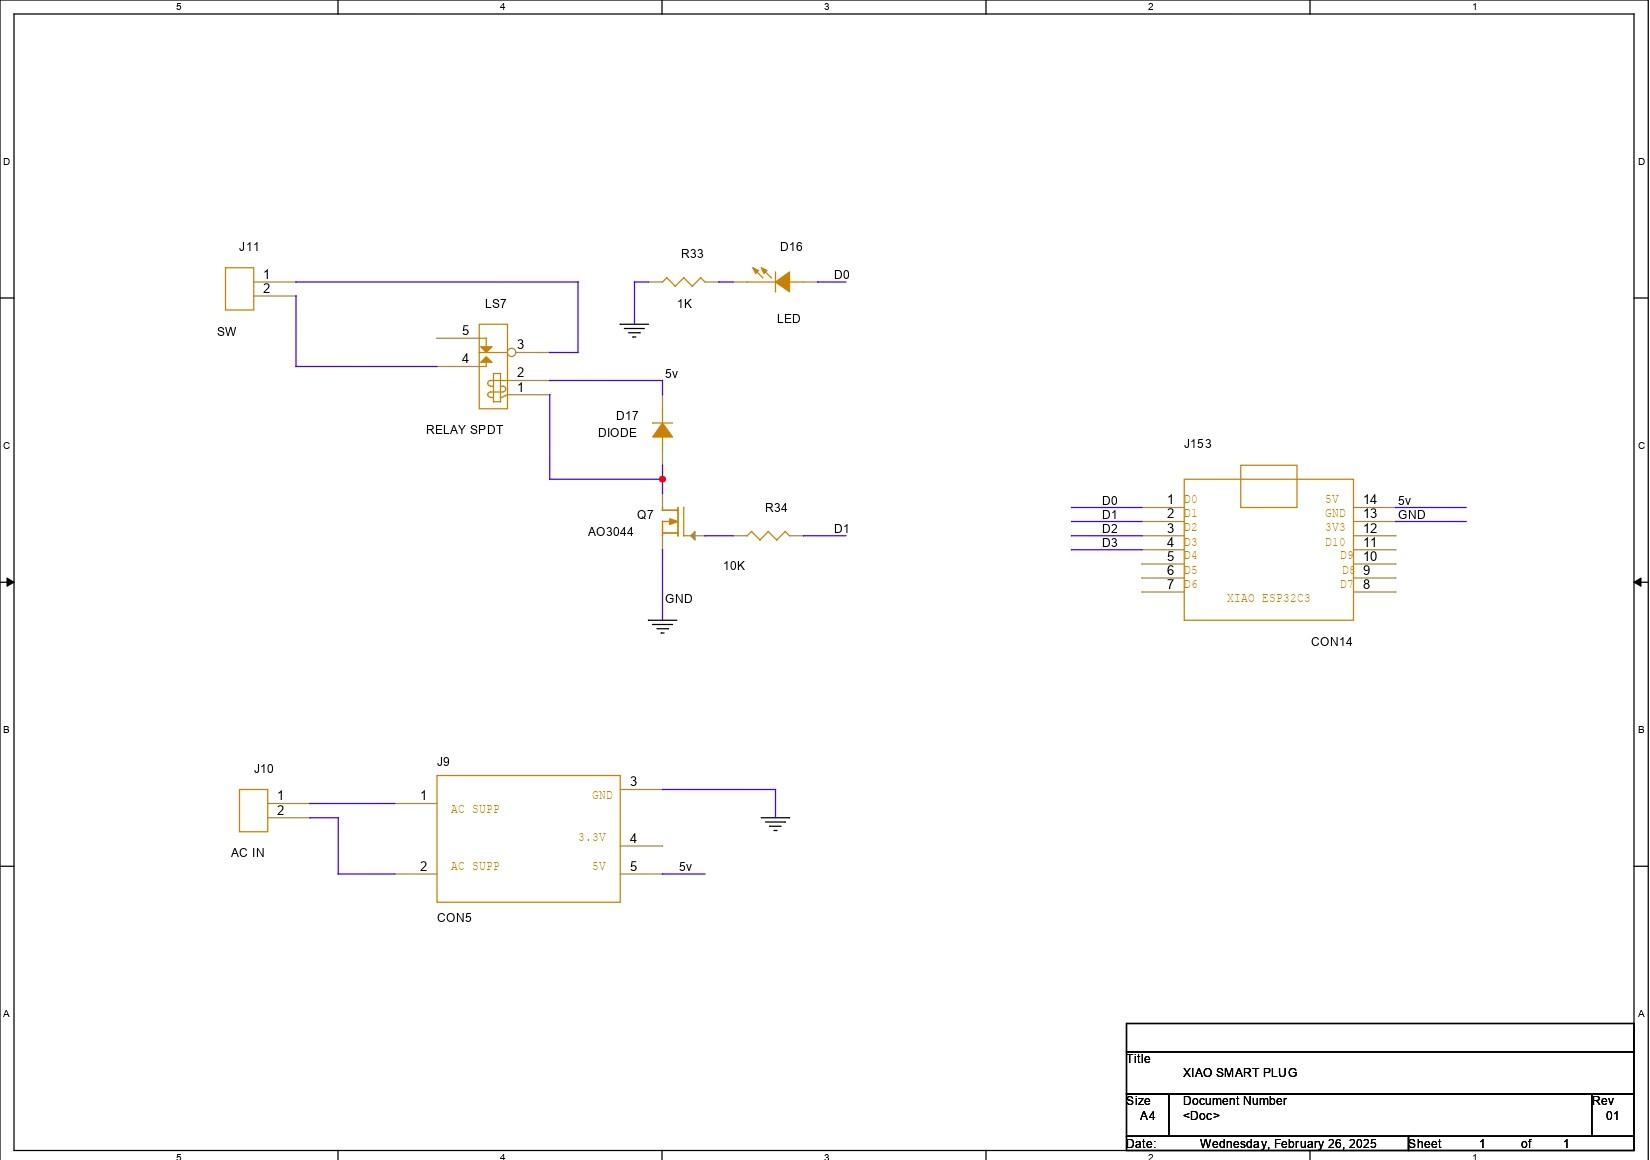Click the GND label under Q7
The height and width of the screenshot is (1160, 1650).
[678, 599]
